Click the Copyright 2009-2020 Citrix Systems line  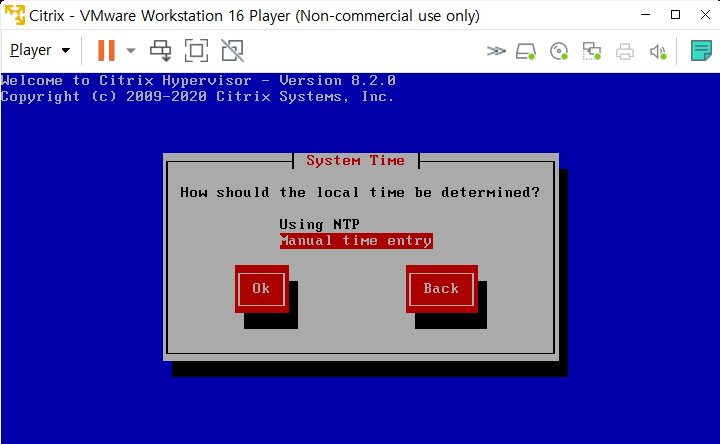(197, 97)
